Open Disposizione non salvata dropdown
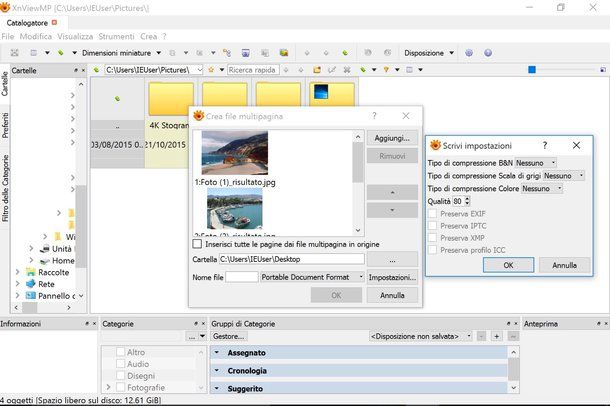Viewport: 610px width, 406px height. tap(421, 336)
